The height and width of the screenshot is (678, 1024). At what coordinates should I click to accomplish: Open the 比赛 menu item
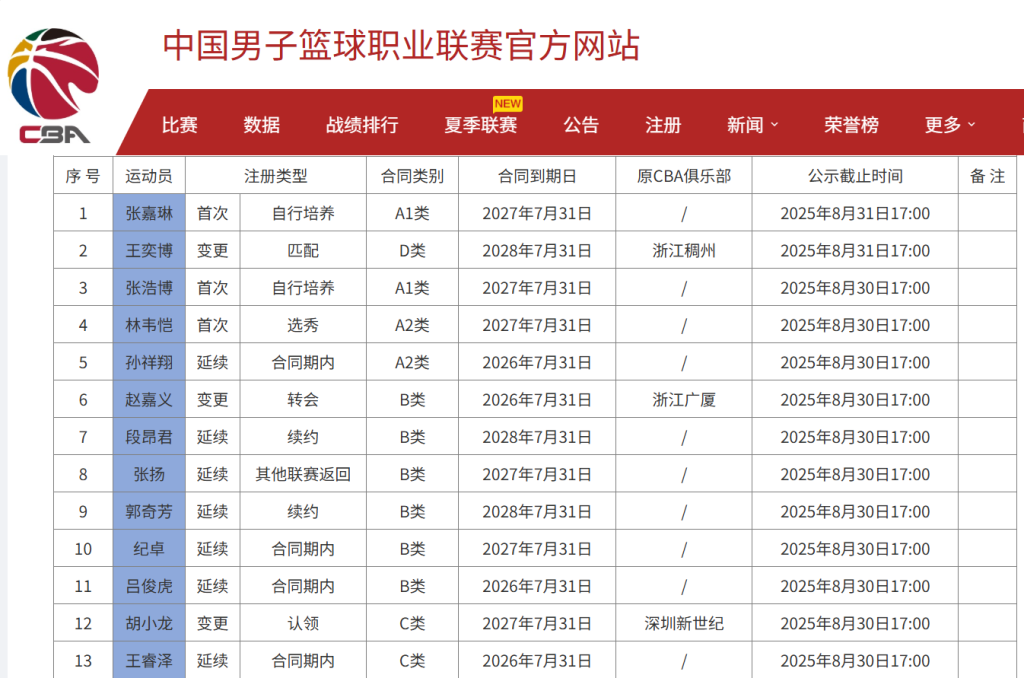[x=181, y=125]
